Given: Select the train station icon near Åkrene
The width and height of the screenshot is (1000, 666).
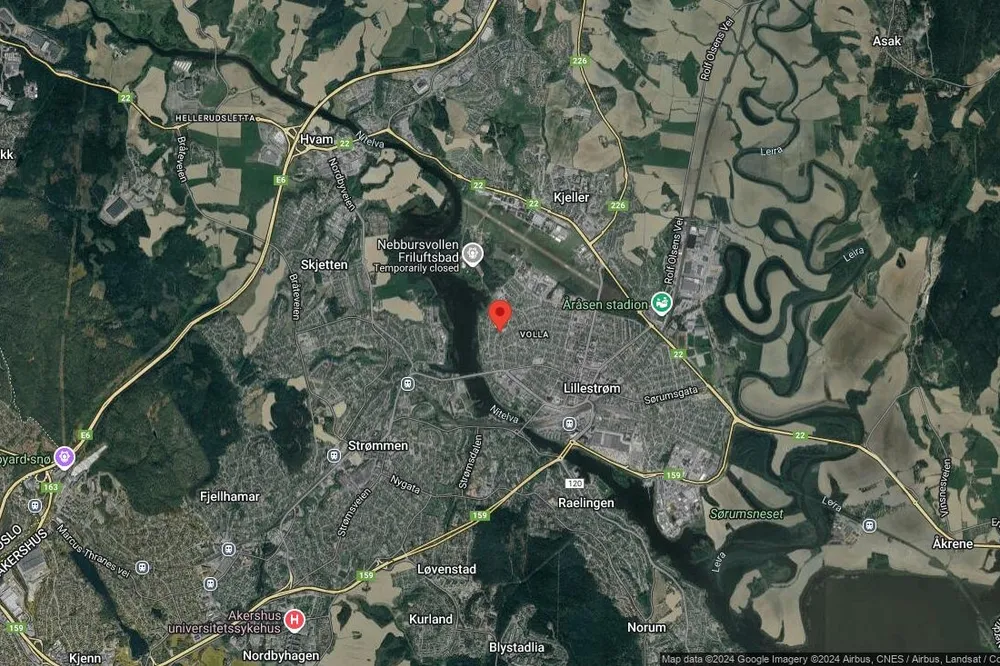Looking at the screenshot, I should 869,526.
